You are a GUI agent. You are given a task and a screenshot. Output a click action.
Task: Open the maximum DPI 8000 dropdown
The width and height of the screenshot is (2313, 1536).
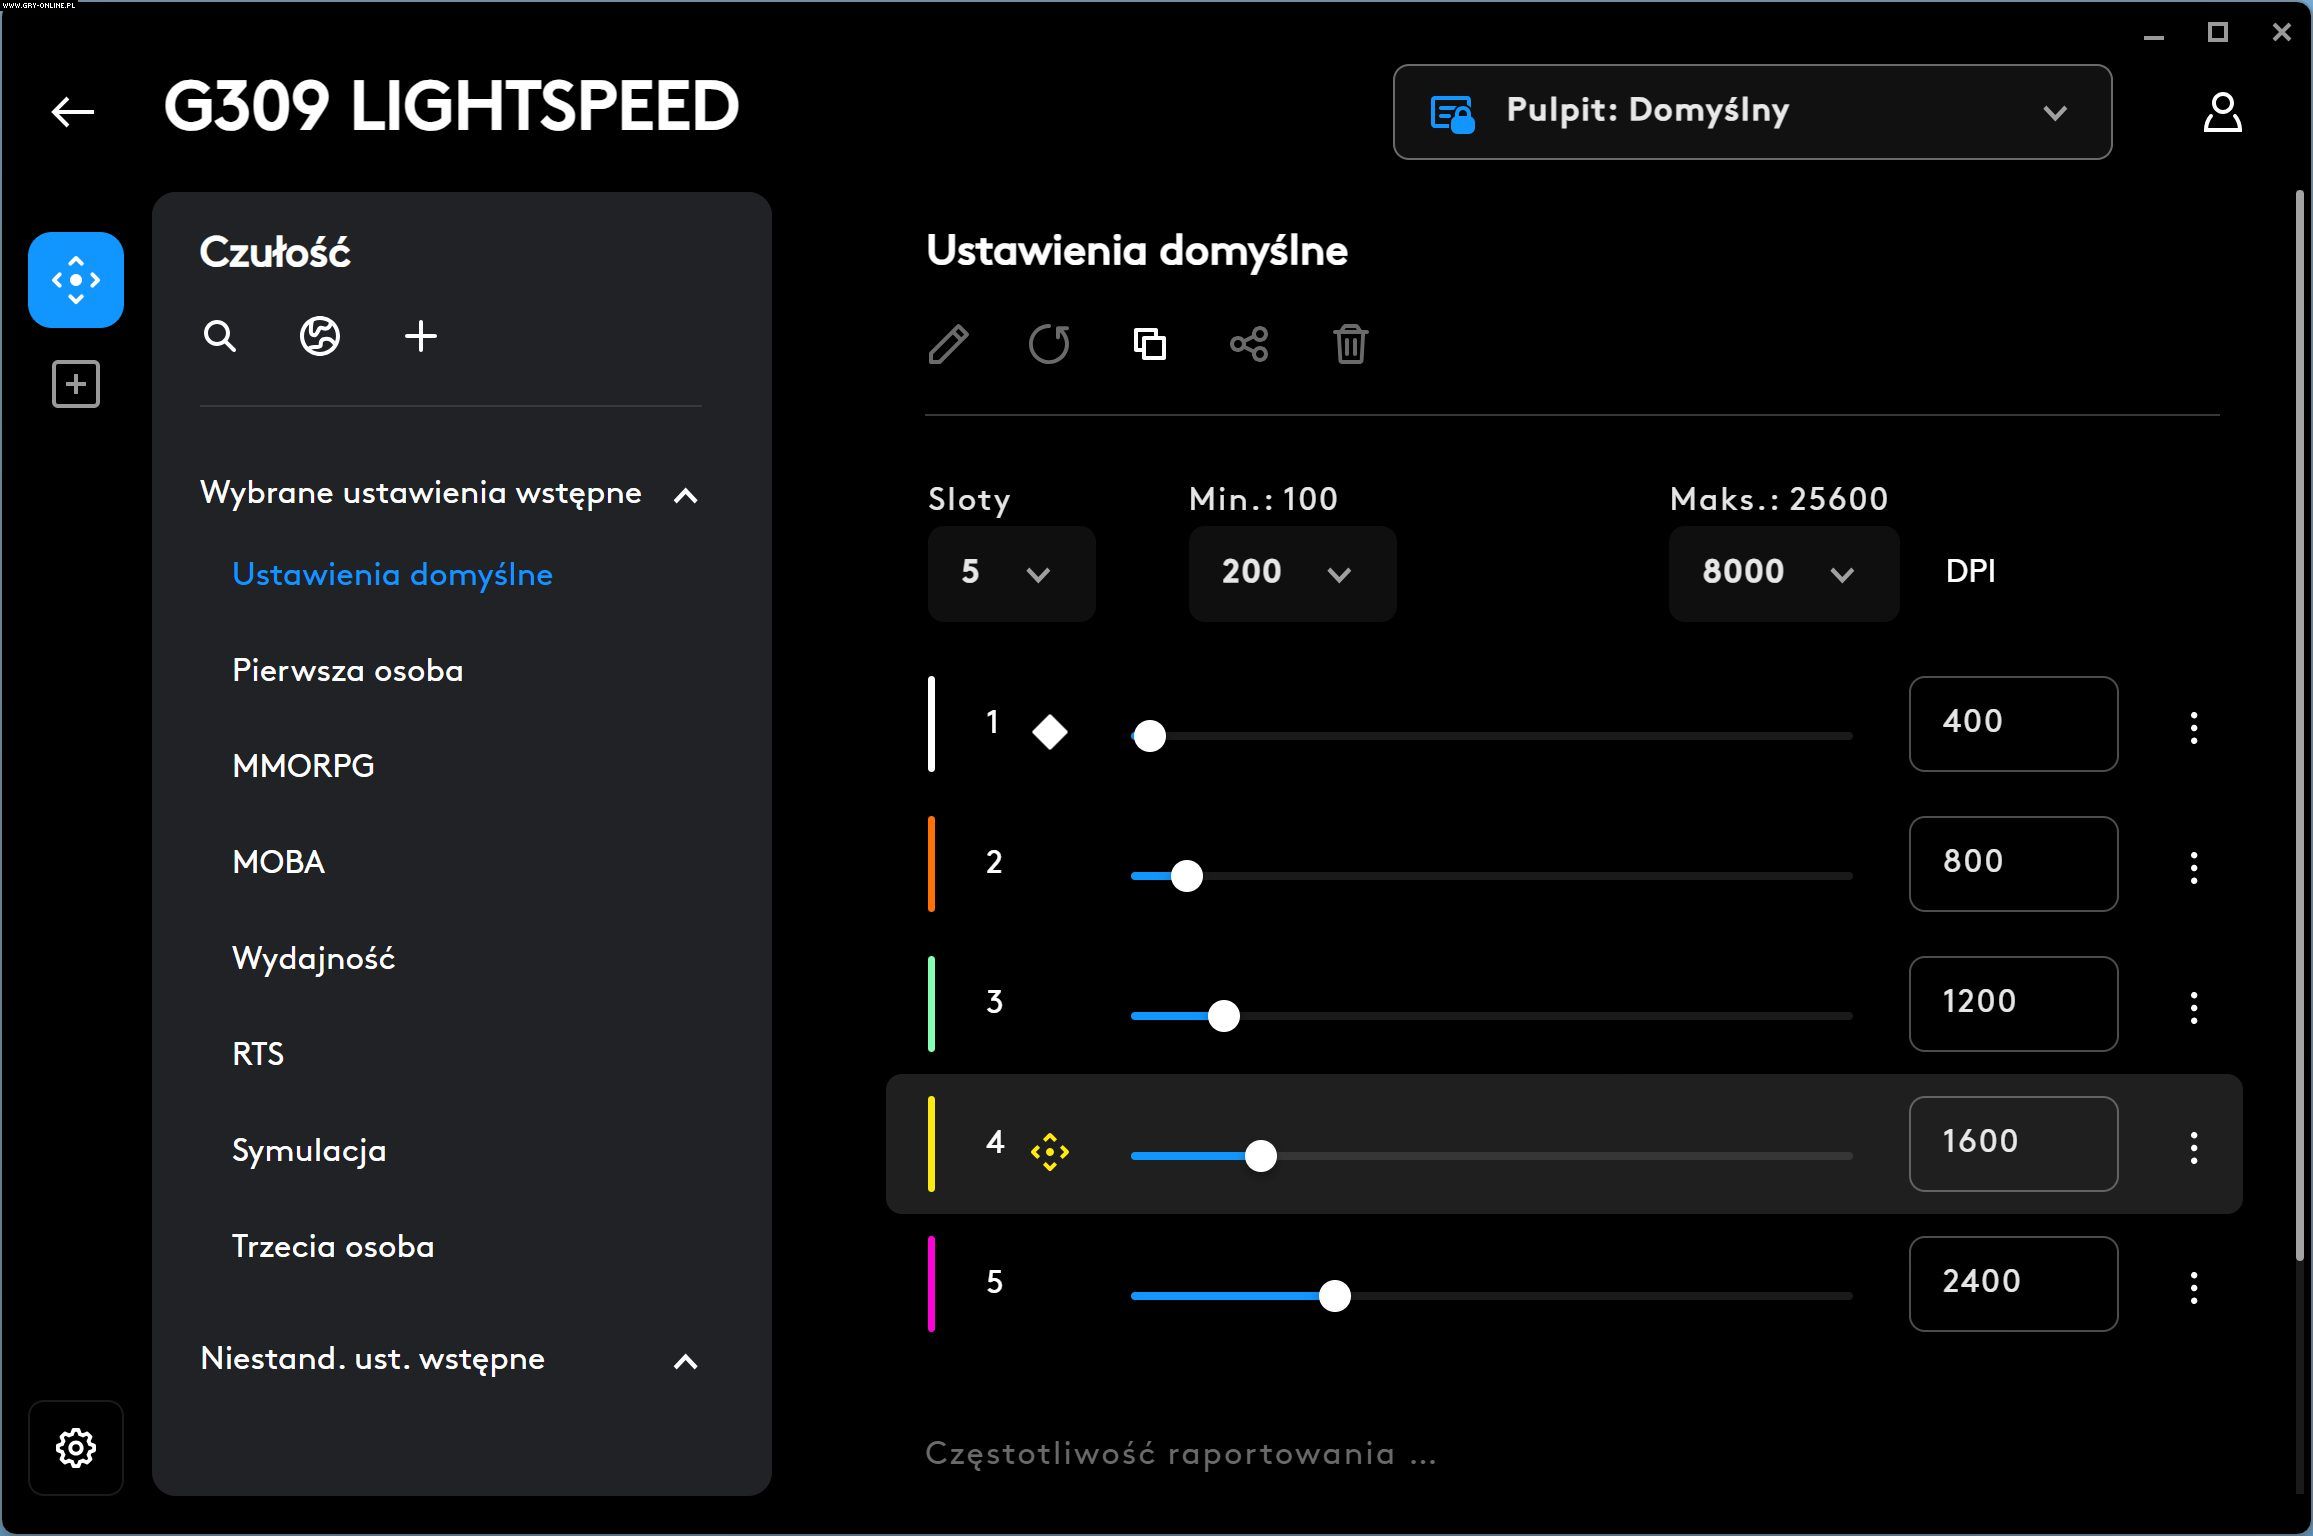coord(1783,574)
